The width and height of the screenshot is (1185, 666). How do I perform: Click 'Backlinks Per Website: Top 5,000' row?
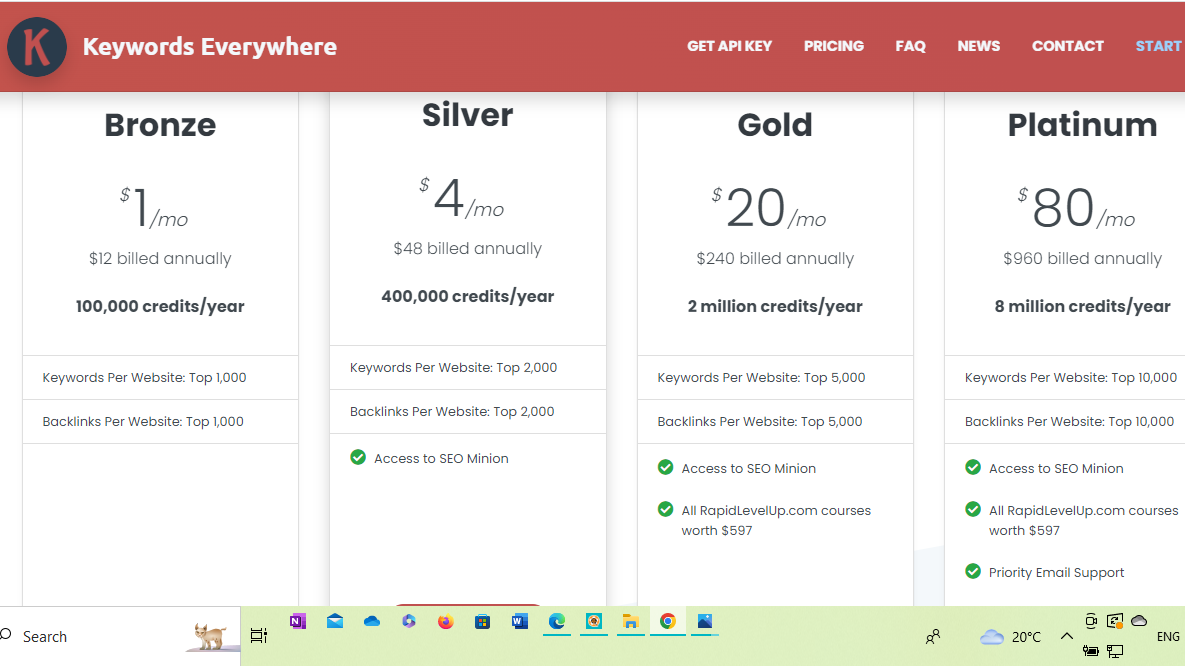pyautogui.click(x=775, y=421)
